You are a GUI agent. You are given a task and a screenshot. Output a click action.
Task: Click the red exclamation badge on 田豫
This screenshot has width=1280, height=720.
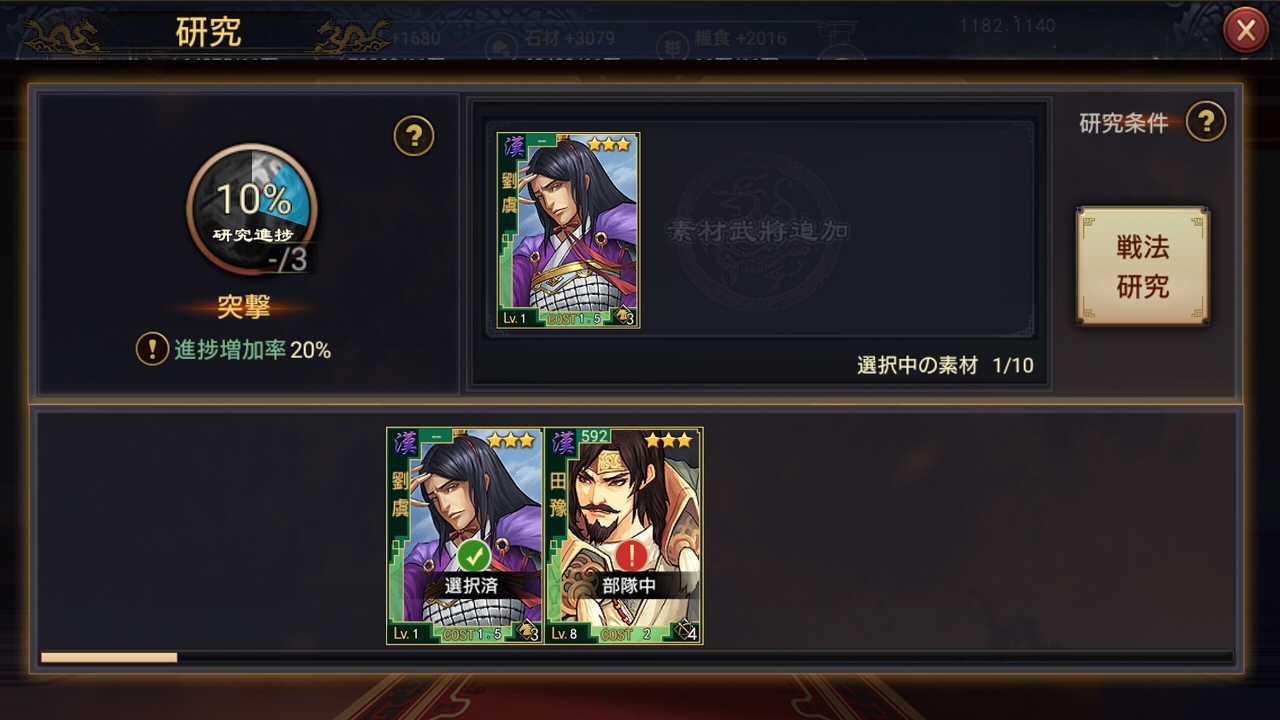point(630,555)
